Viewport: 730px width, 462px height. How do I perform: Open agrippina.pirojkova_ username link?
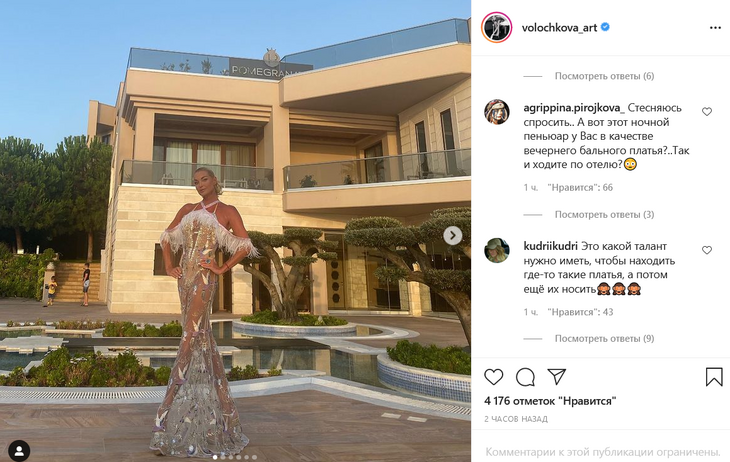click(x=574, y=108)
